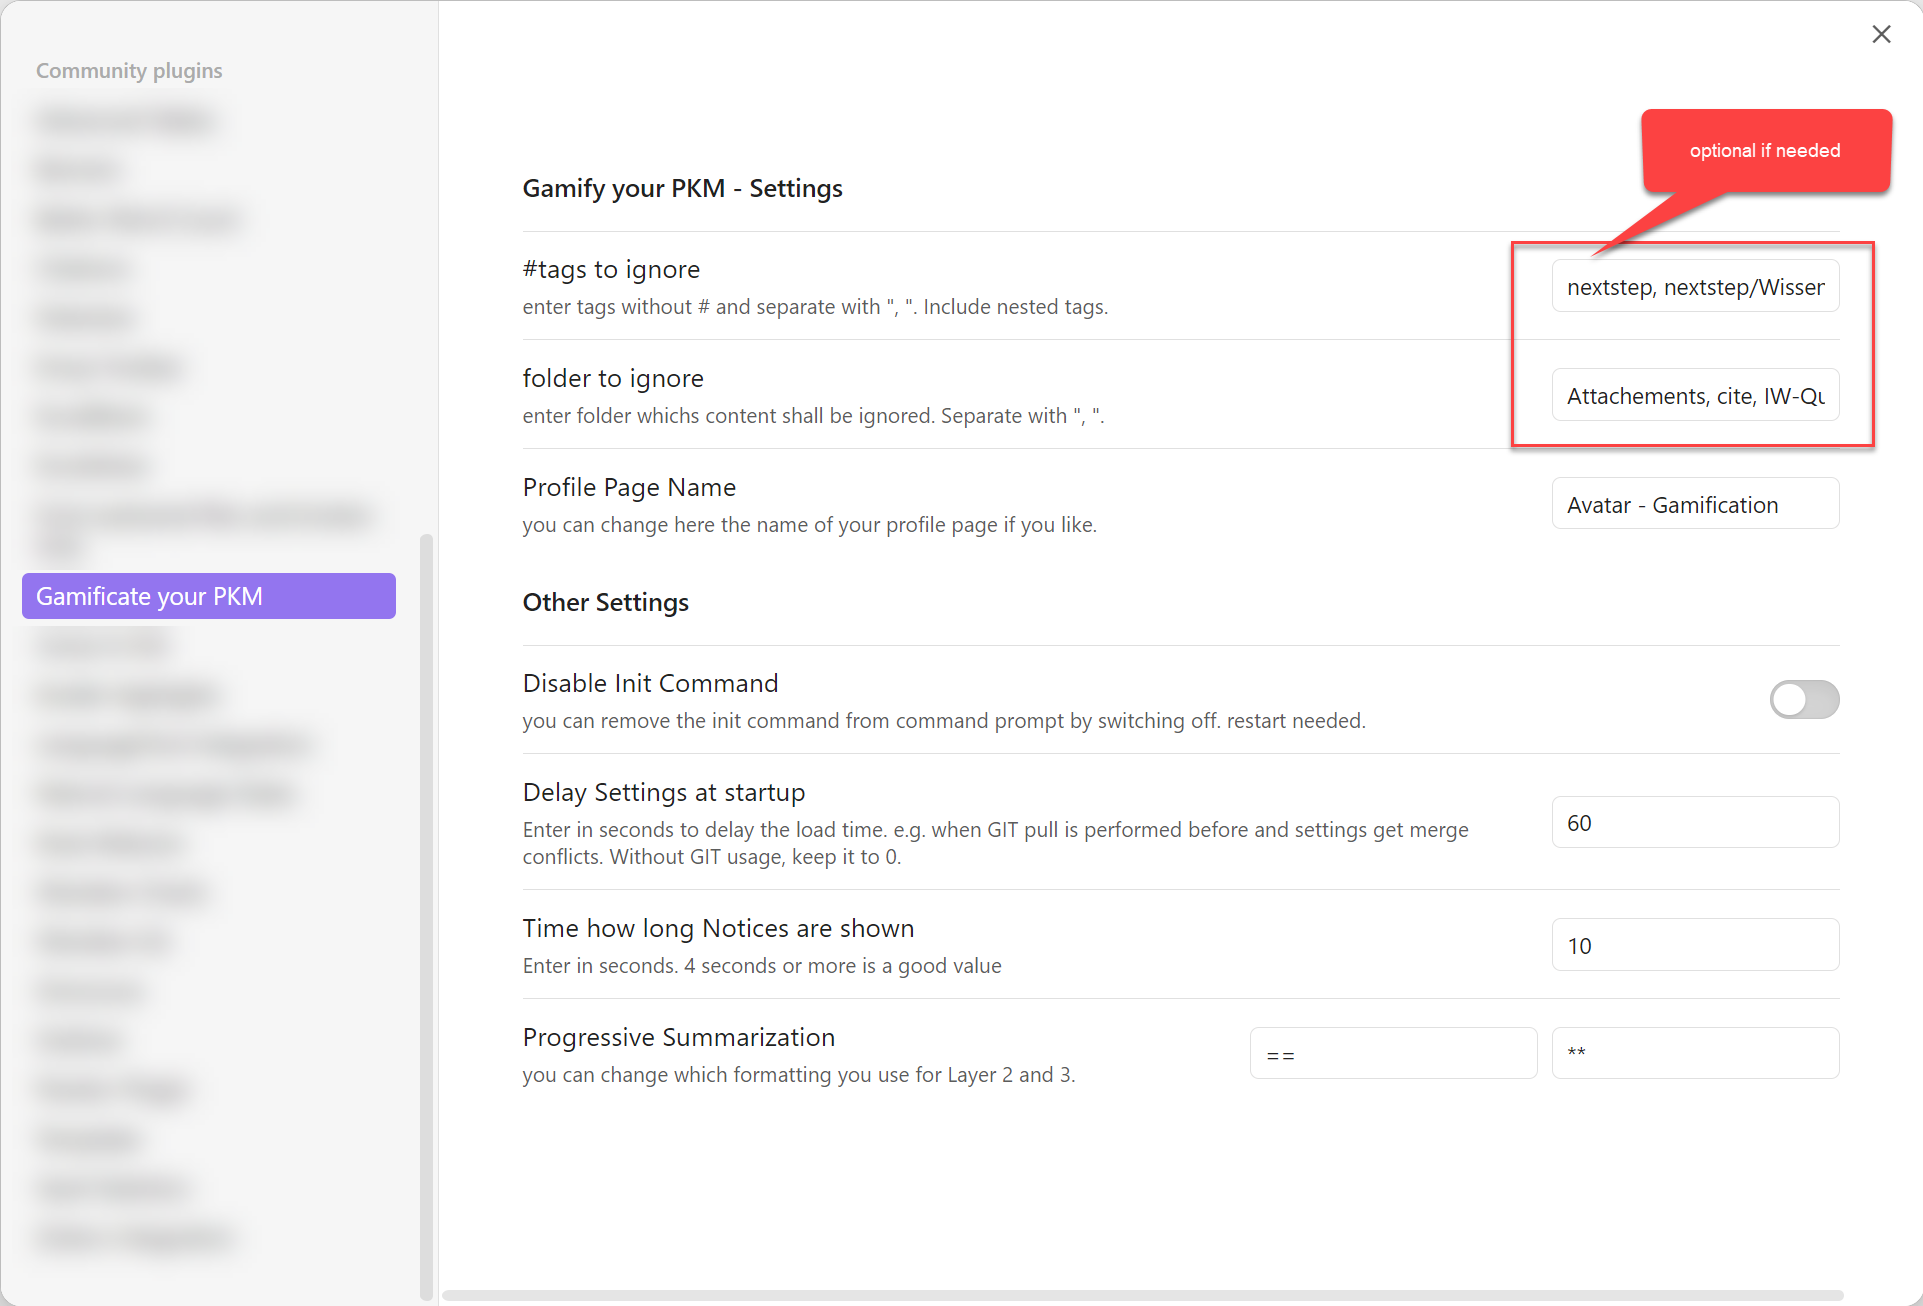
Task: Select the "Gamify your PKM - Settings" heading
Action: pyautogui.click(x=682, y=188)
